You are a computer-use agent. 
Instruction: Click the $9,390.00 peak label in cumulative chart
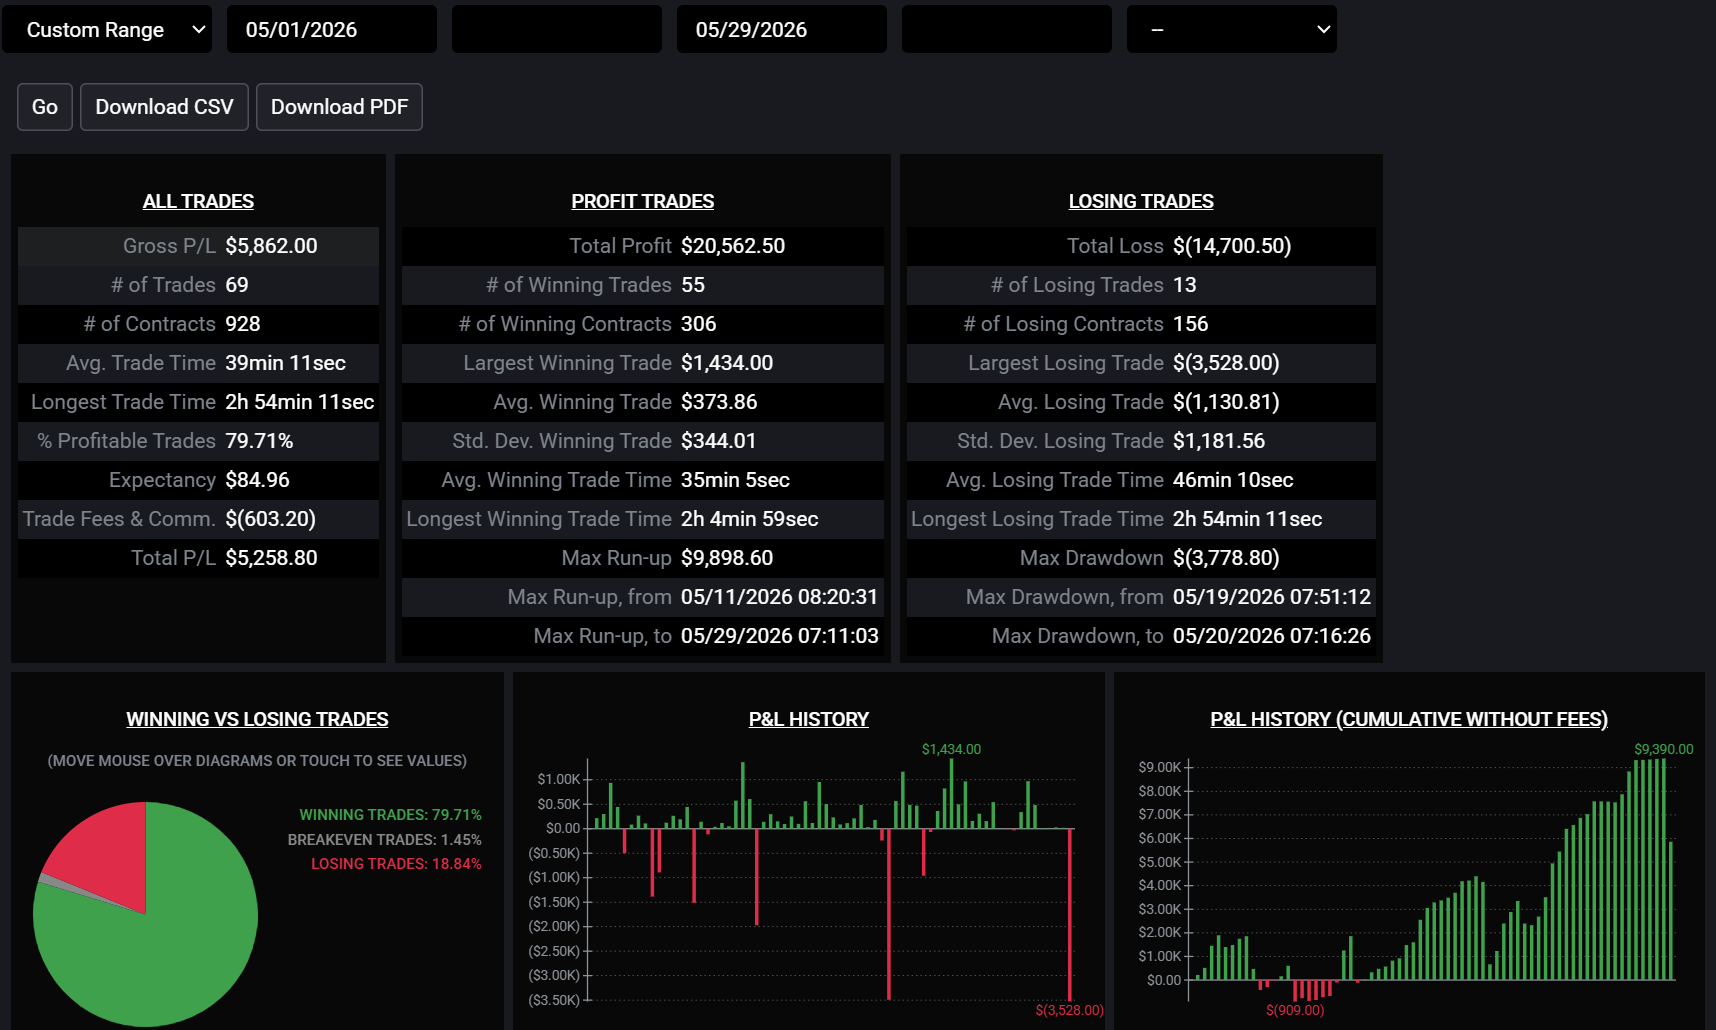pyautogui.click(x=1664, y=749)
